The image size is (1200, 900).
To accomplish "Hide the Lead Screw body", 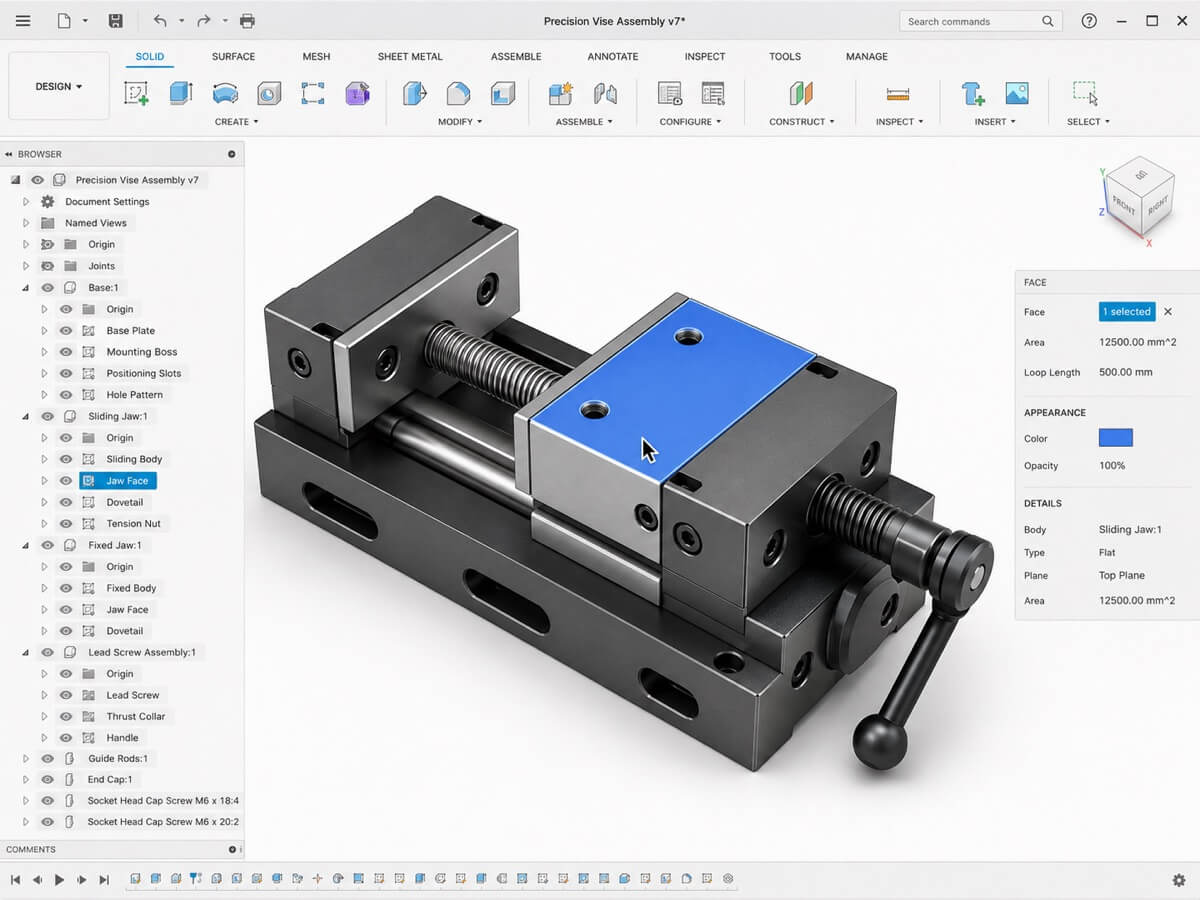I will (66, 695).
